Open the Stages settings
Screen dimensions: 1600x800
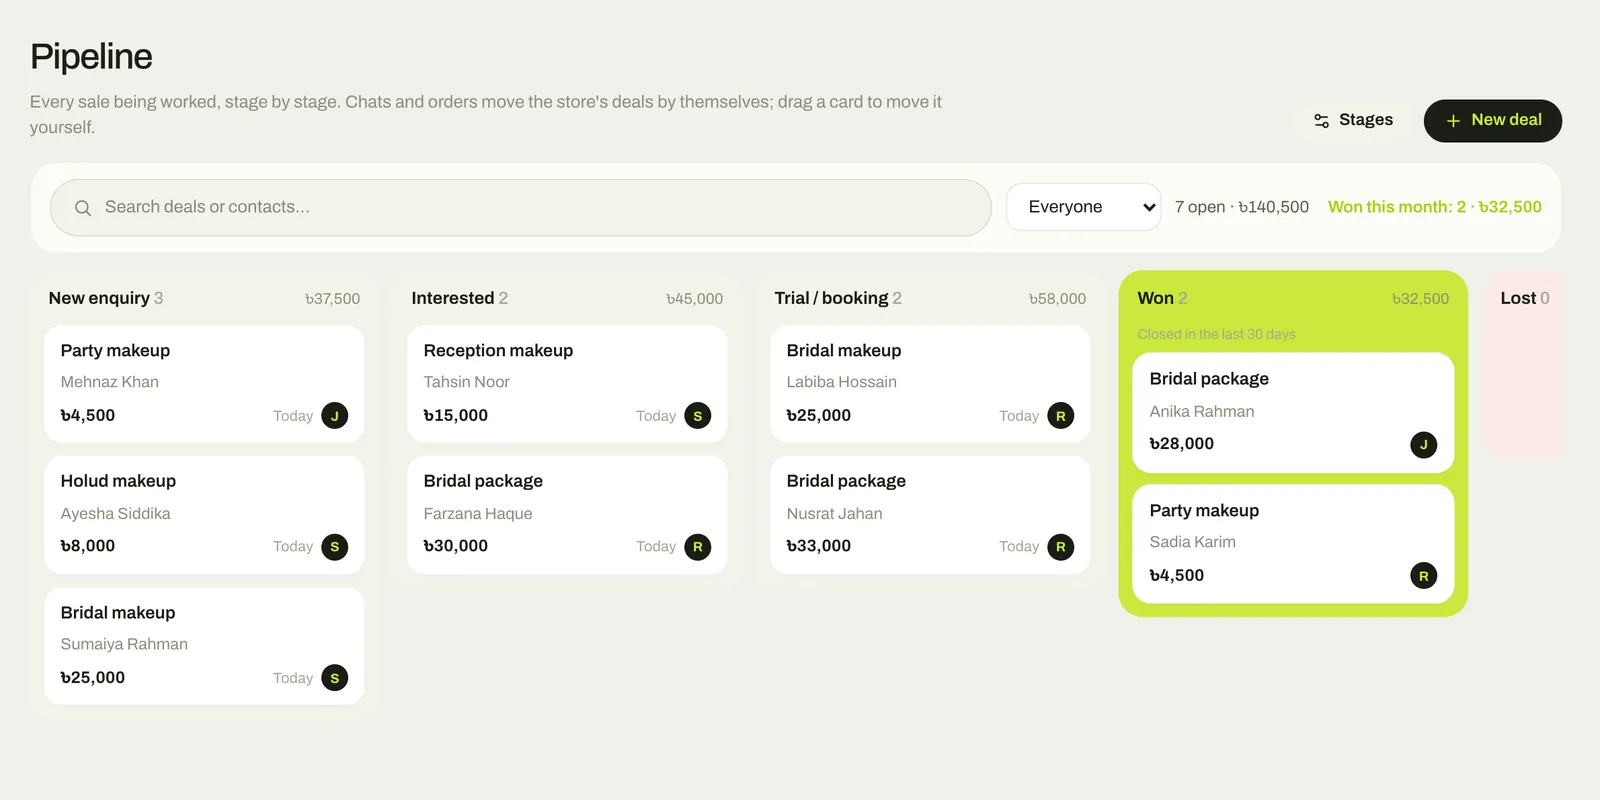(1353, 120)
